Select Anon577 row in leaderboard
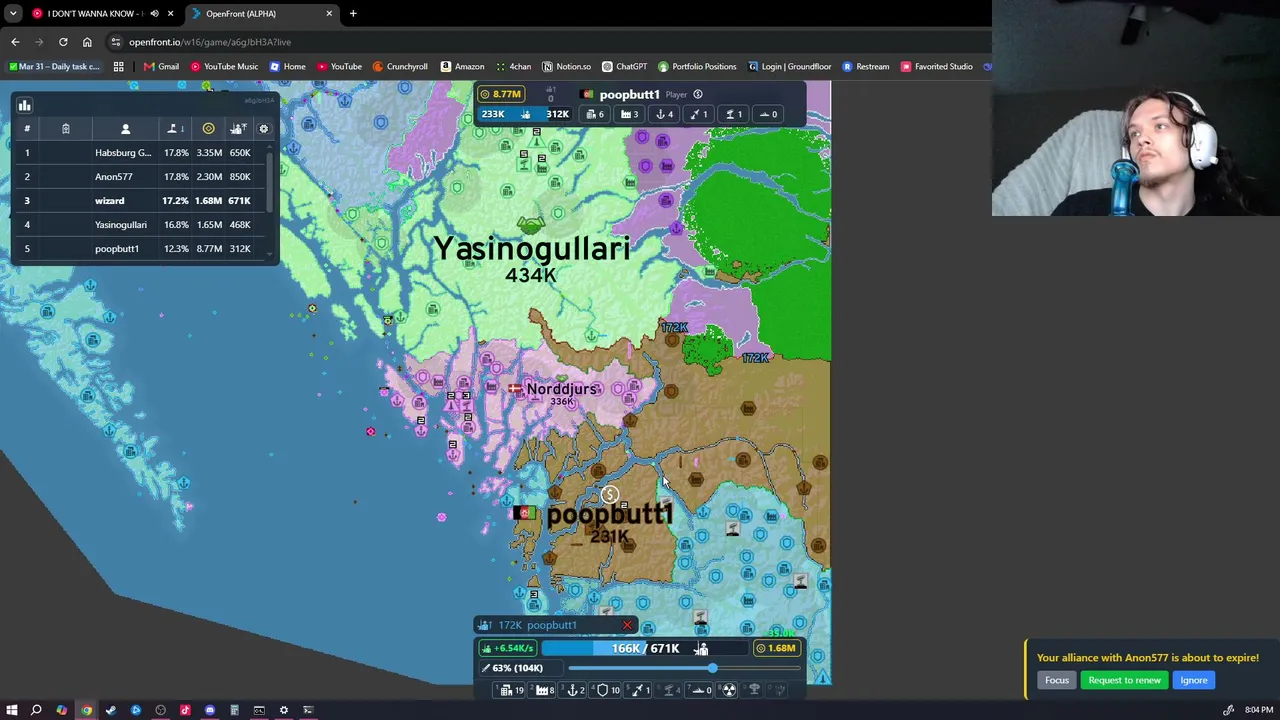The width and height of the screenshot is (1280, 720). point(139,176)
